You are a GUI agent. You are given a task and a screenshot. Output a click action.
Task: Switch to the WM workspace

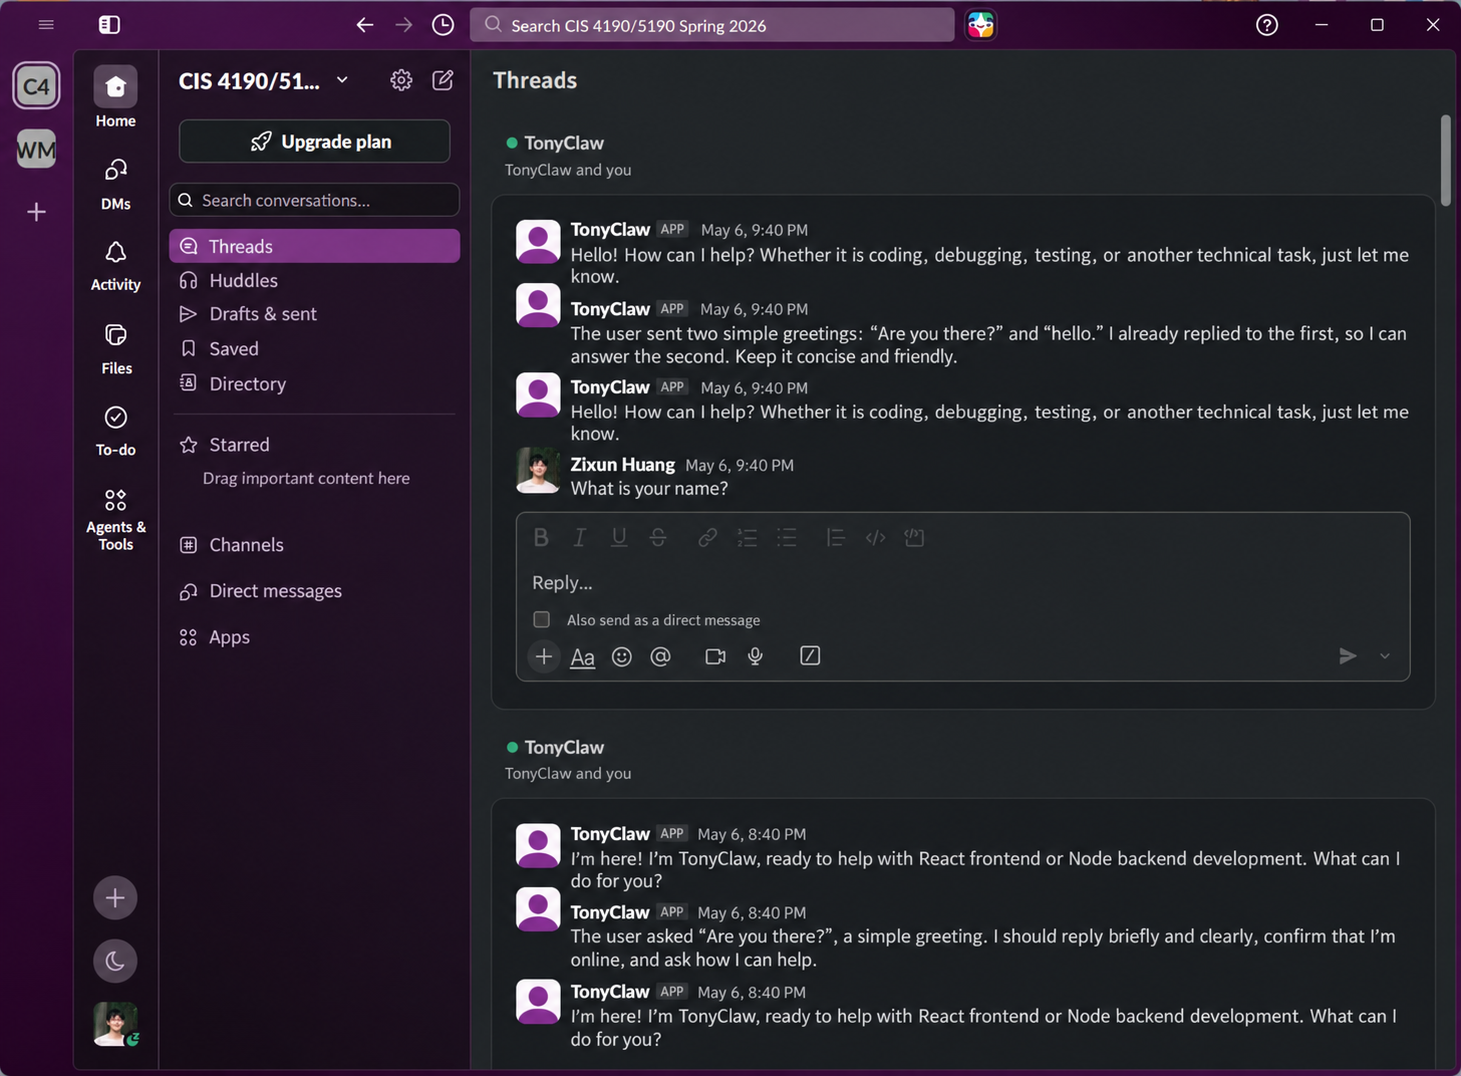tap(36, 150)
